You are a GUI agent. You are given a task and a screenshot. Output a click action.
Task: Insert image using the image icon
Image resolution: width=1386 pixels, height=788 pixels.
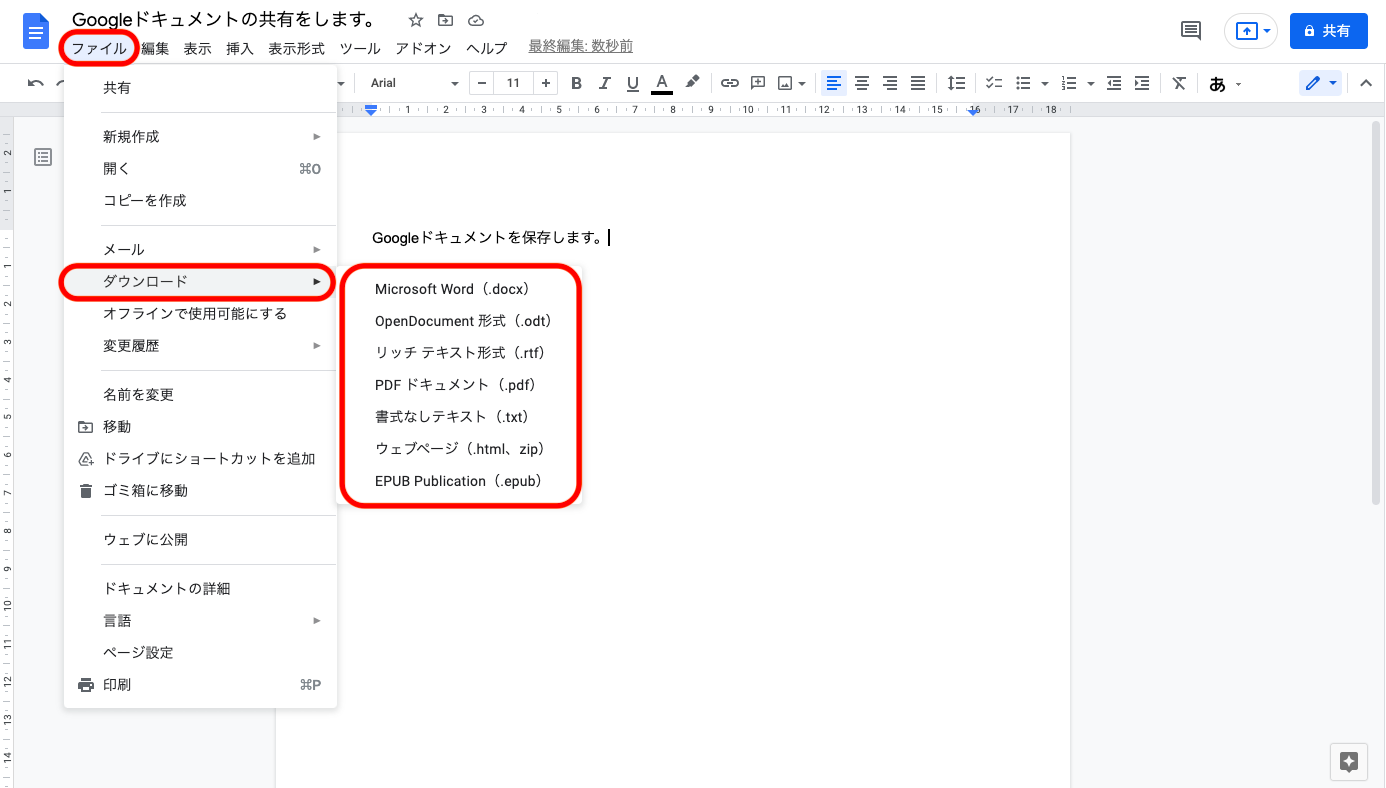(786, 84)
